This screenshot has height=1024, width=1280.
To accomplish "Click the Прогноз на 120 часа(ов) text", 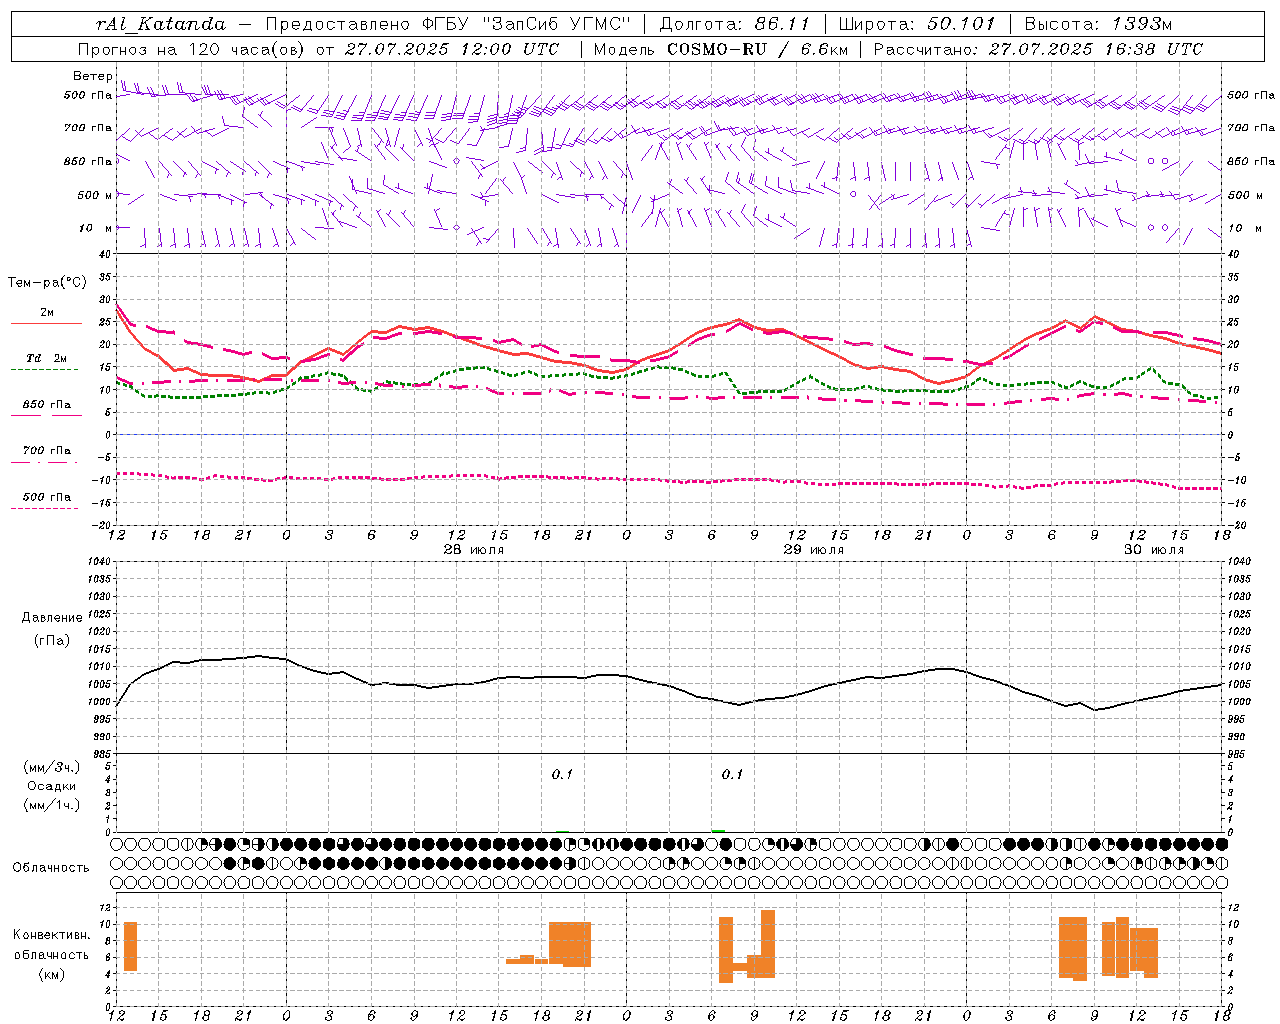I will (192, 49).
